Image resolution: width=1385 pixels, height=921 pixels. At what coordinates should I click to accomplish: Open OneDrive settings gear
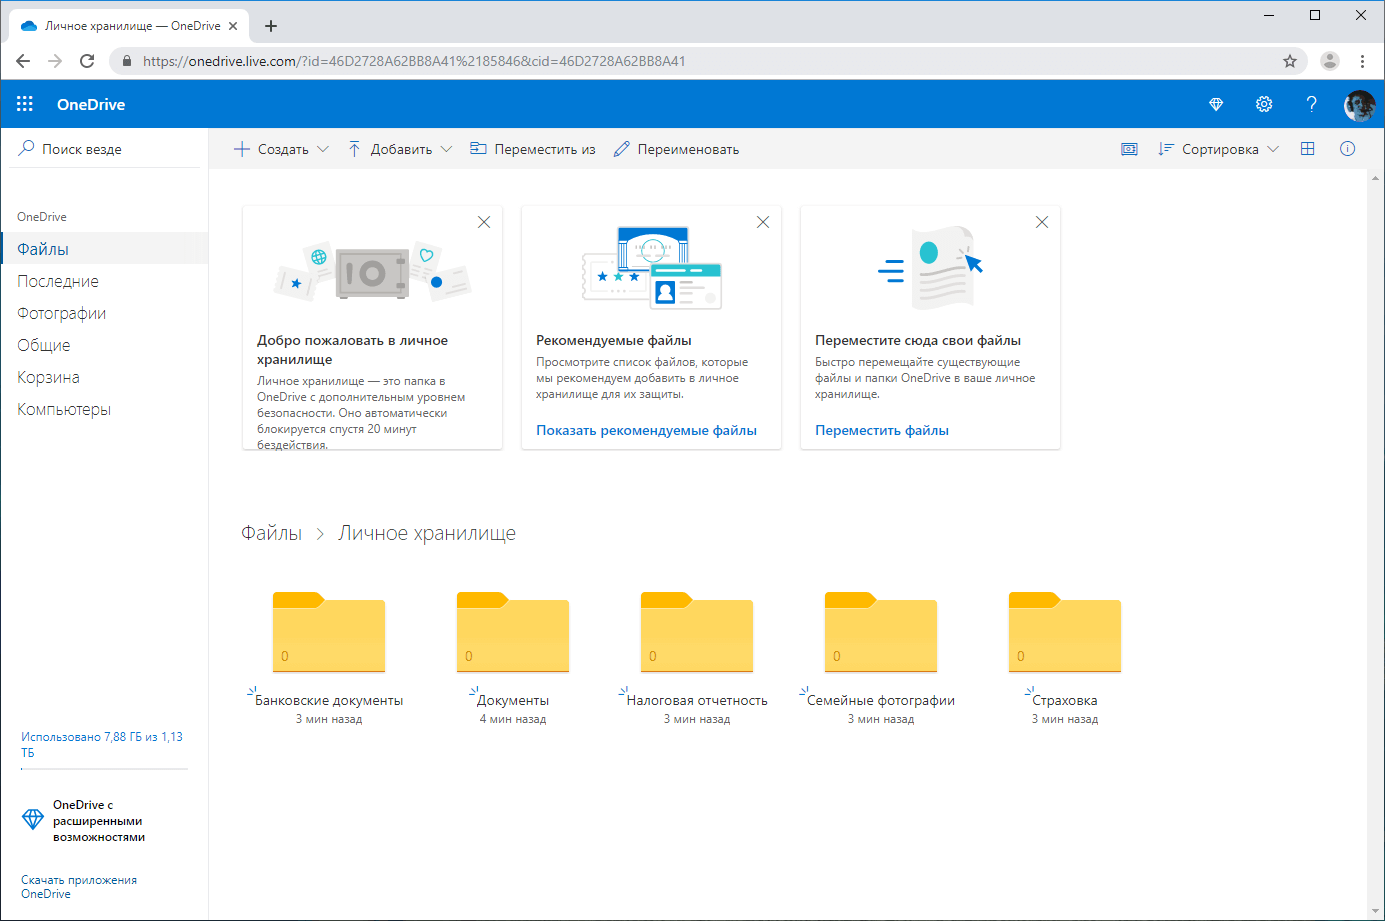(1263, 104)
